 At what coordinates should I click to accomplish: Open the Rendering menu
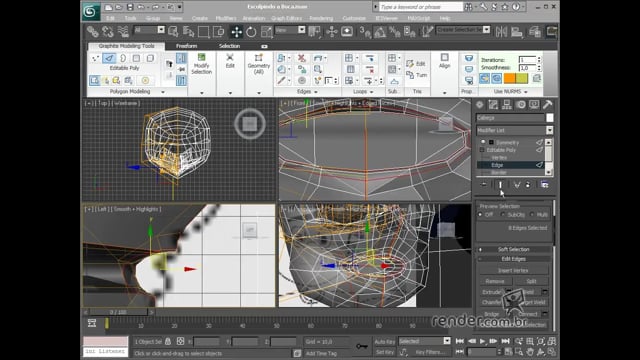pos(321,18)
